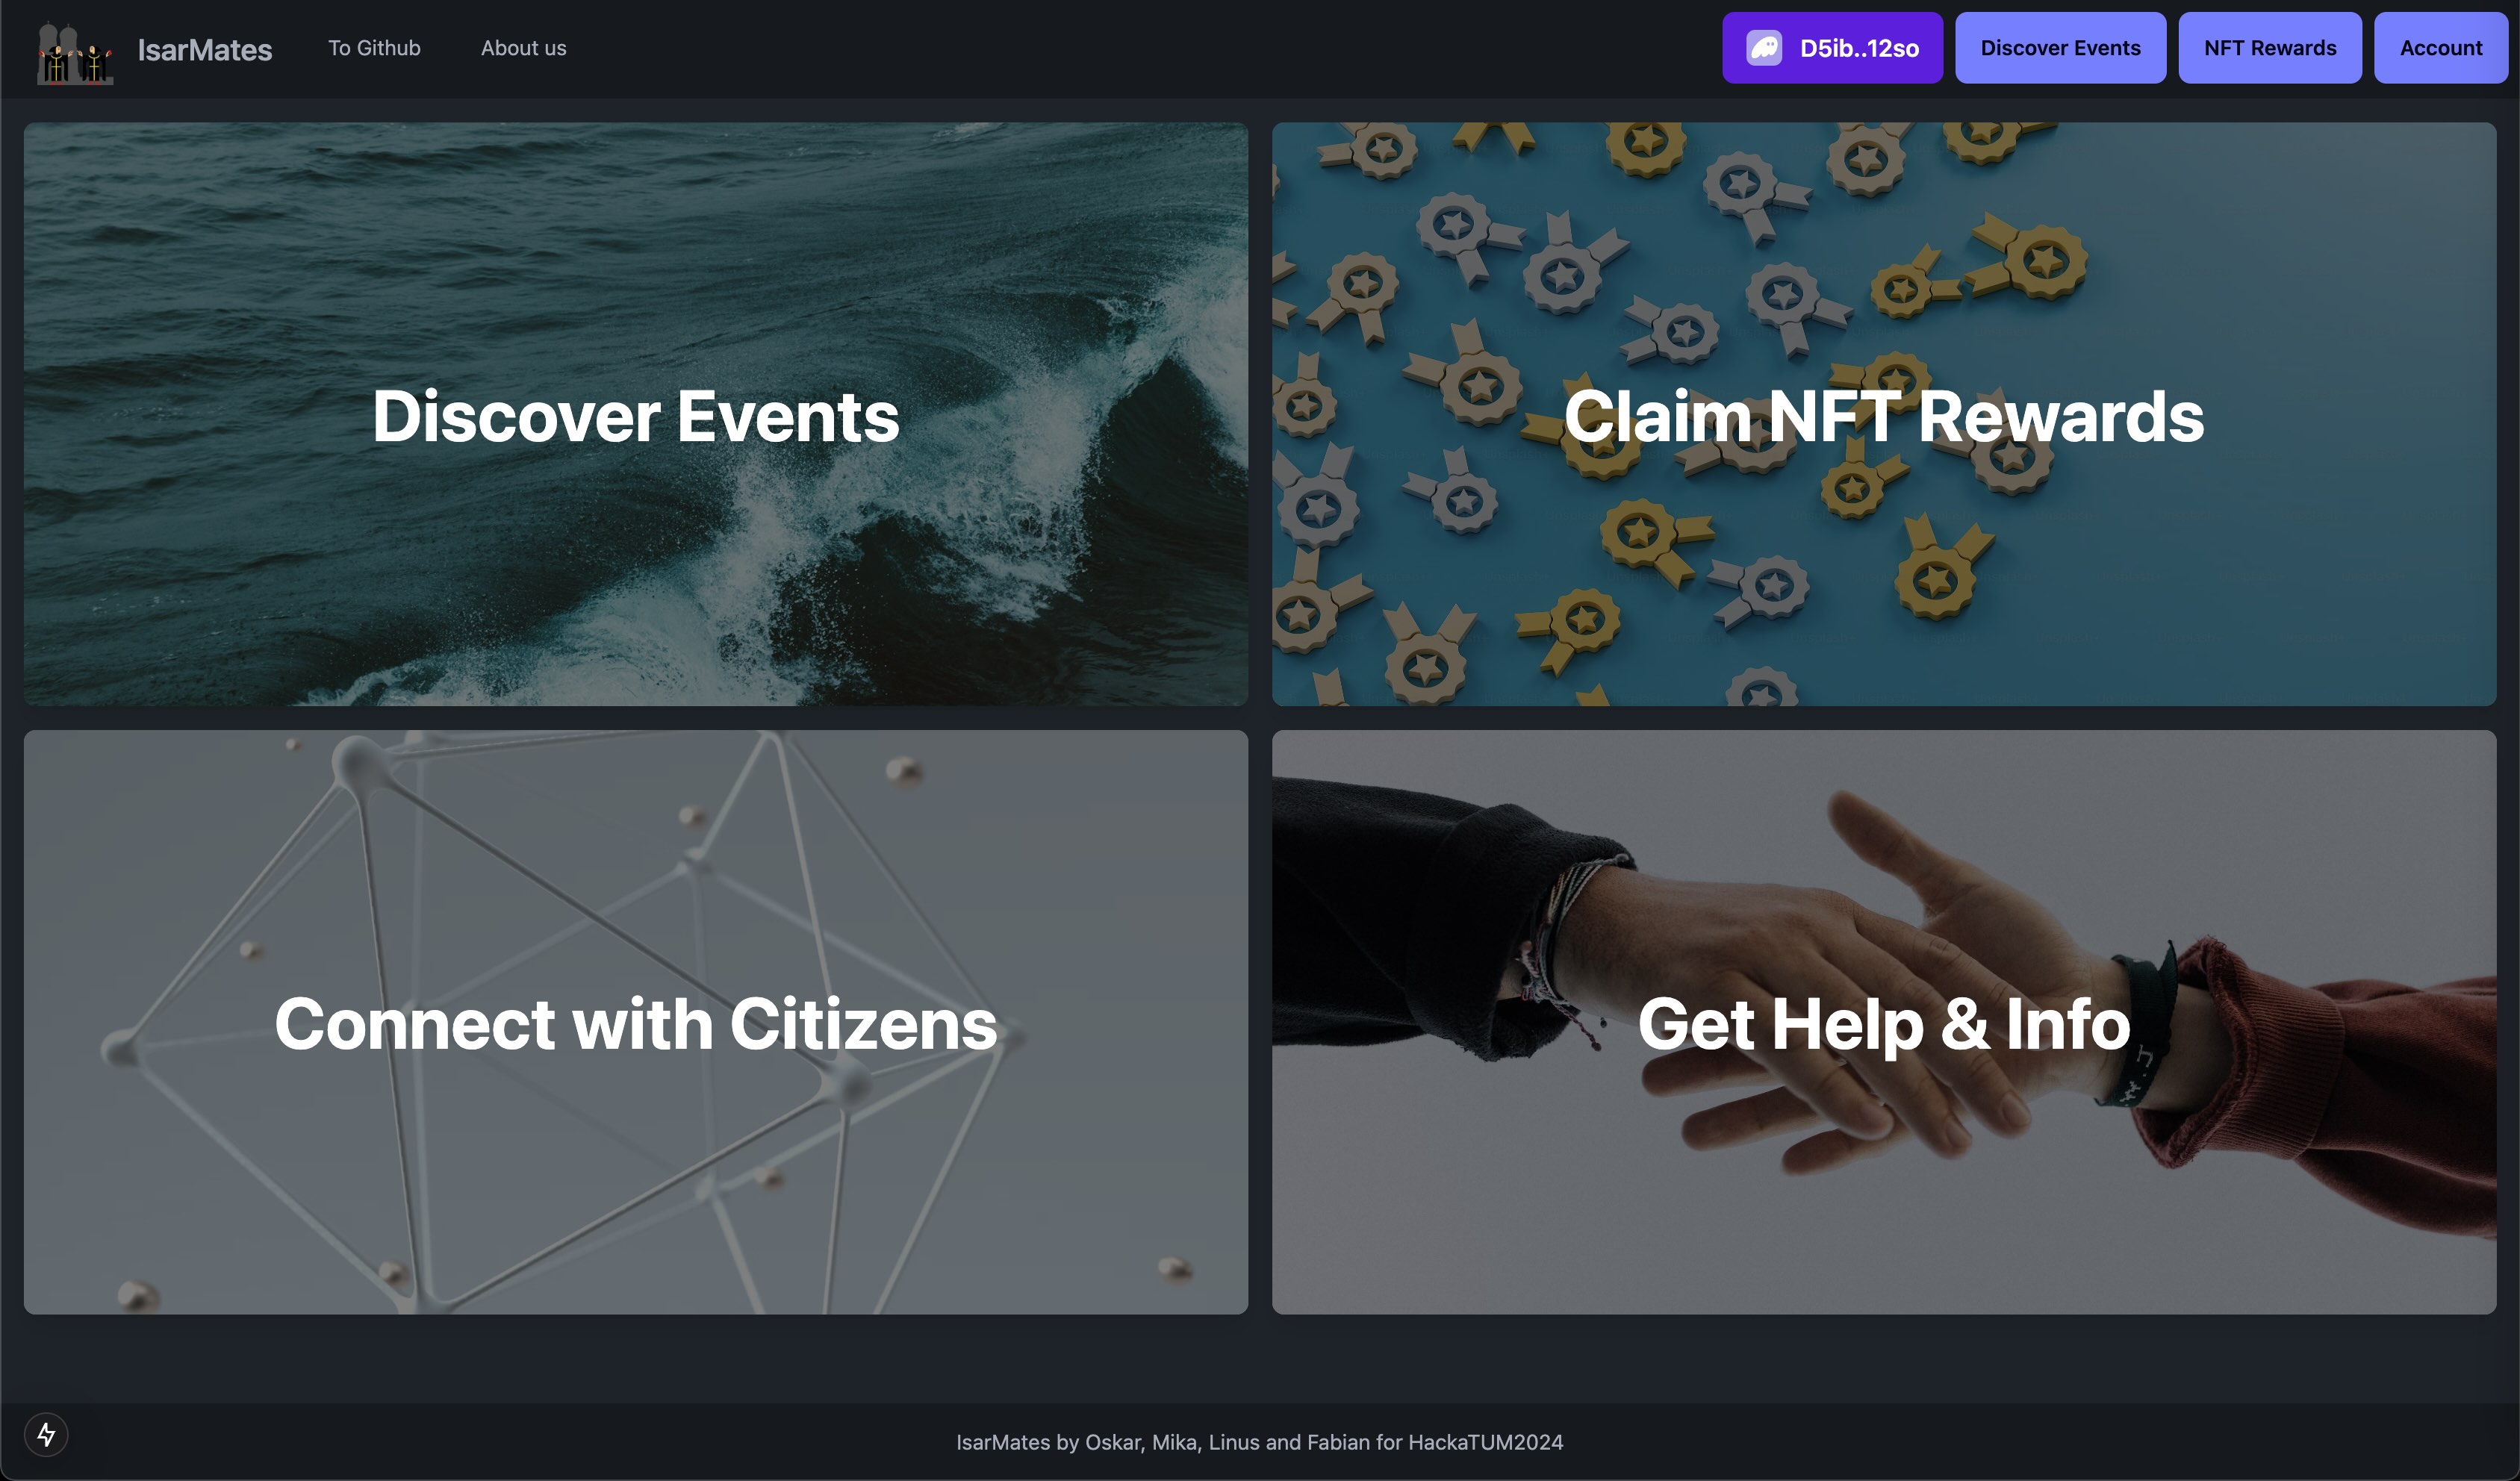Click the Discover Events heading text
The image size is (2520, 1481).
(636, 416)
